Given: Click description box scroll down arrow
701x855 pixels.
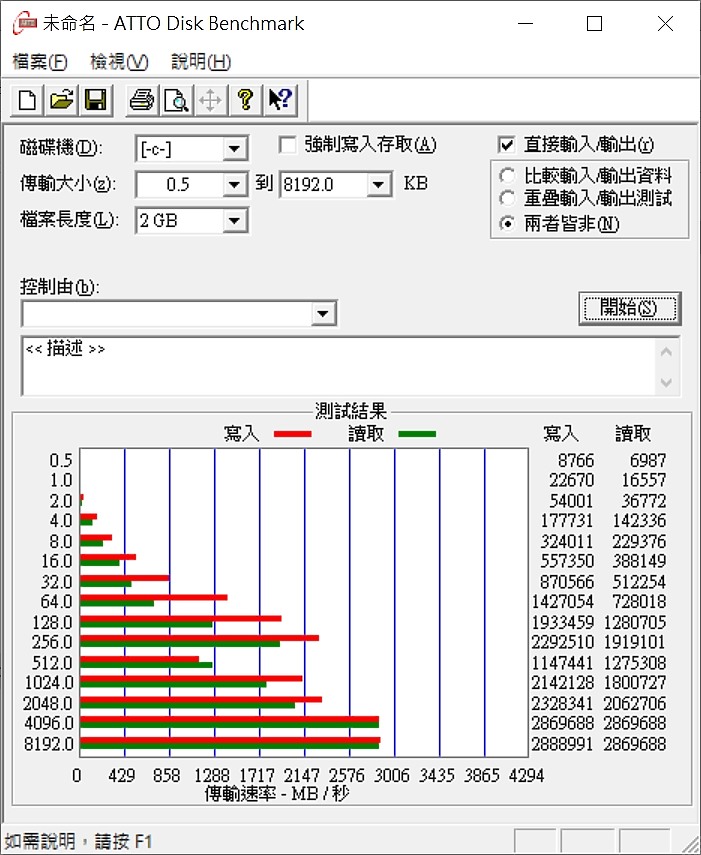Looking at the screenshot, I should click(x=666, y=382).
